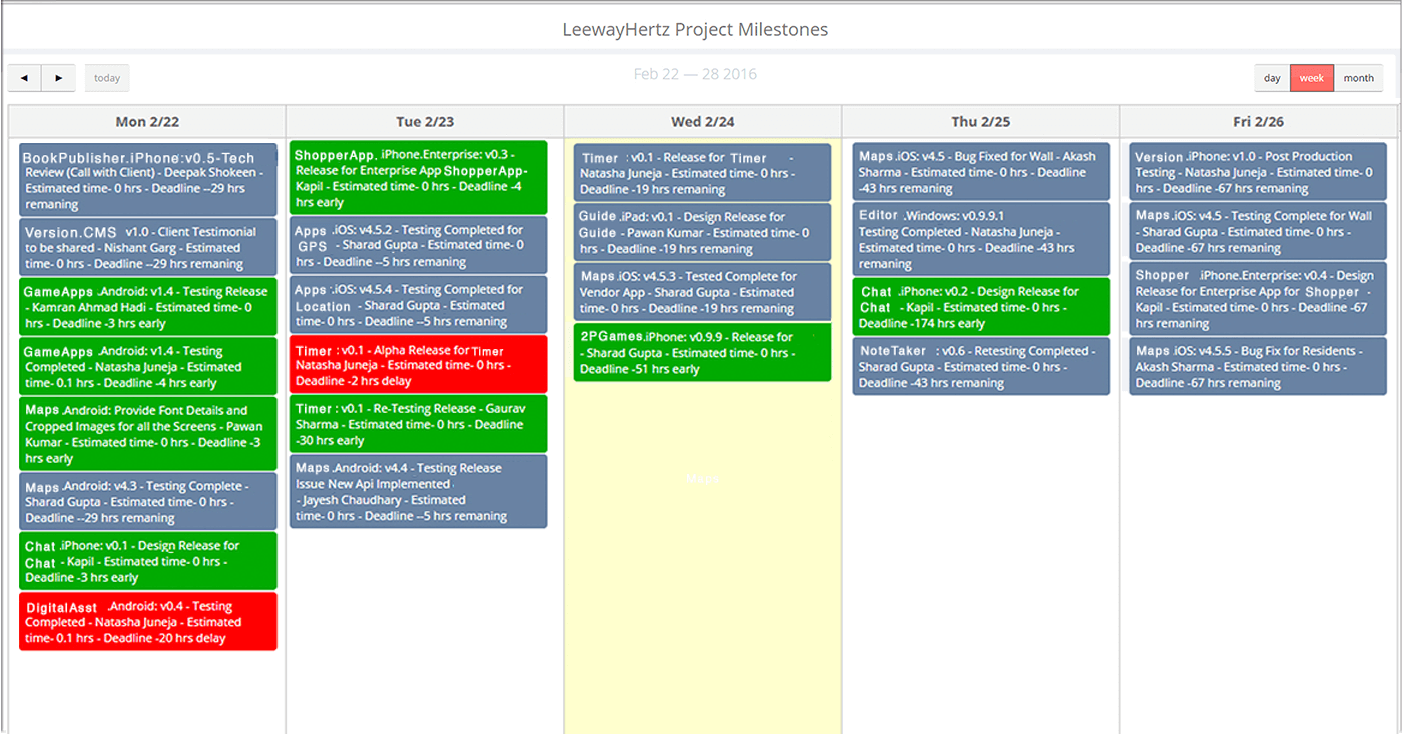Open GameApps Android v1.4 Testing Release card

(x=148, y=307)
